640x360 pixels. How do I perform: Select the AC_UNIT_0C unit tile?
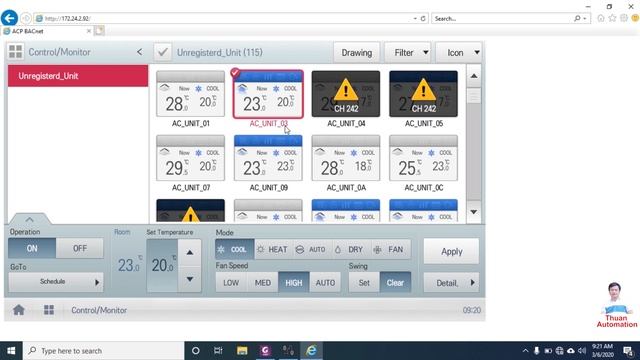click(x=423, y=158)
